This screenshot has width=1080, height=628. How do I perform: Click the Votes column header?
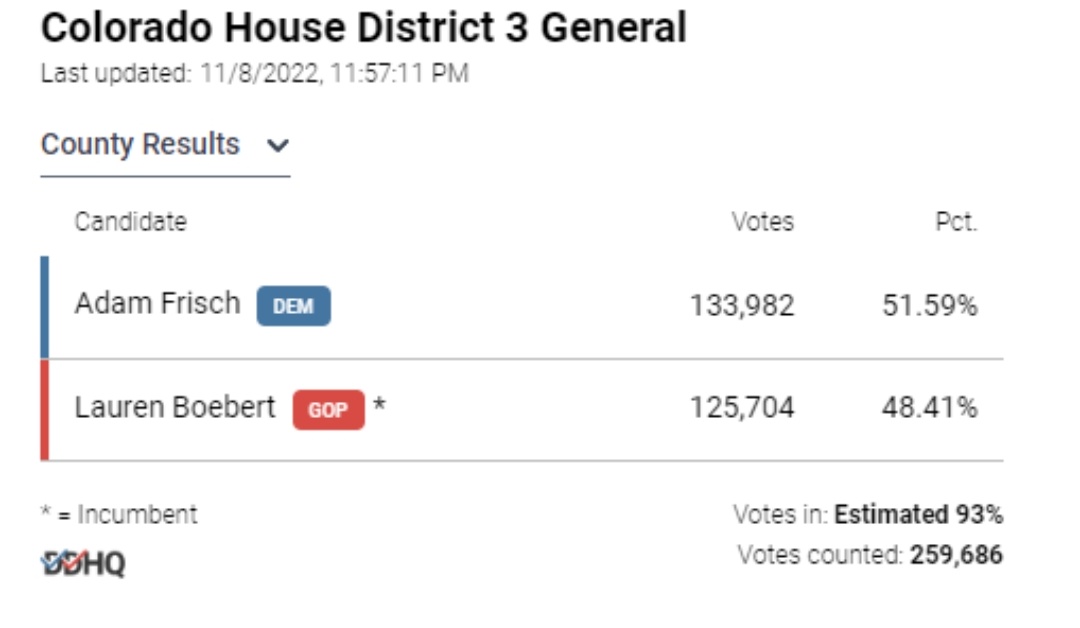[762, 222]
